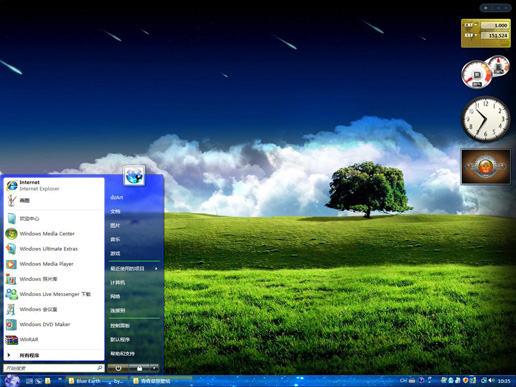The width and height of the screenshot is (516, 387).
Task: Open Help and Support (帮助和支持)
Action: pos(122,354)
